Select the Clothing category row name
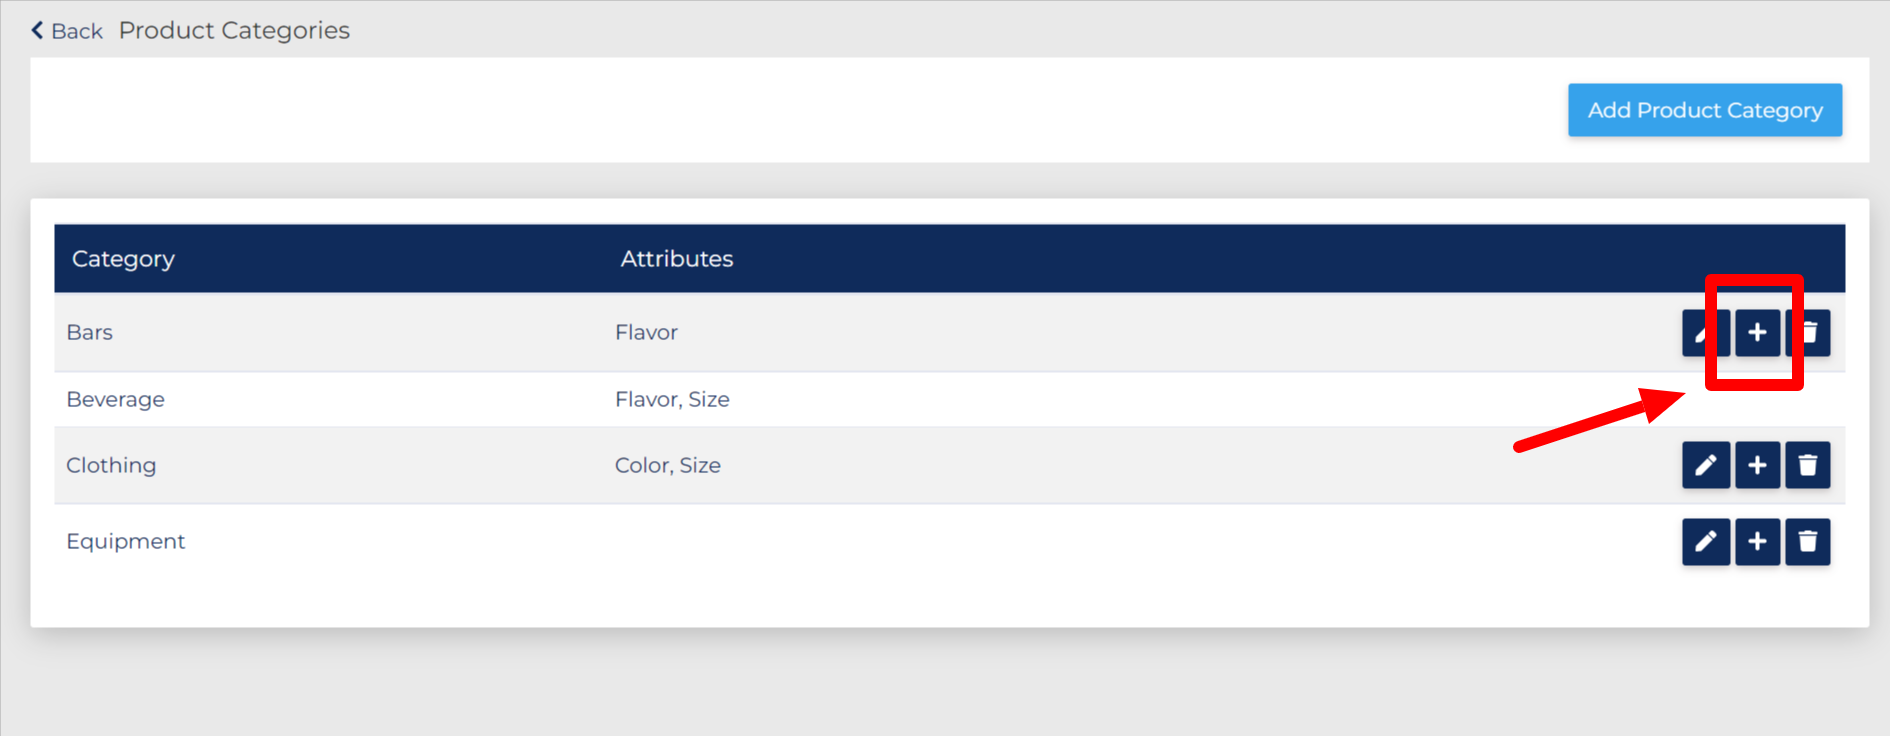The width and height of the screenshot is (1890, 736). point(111,465)
